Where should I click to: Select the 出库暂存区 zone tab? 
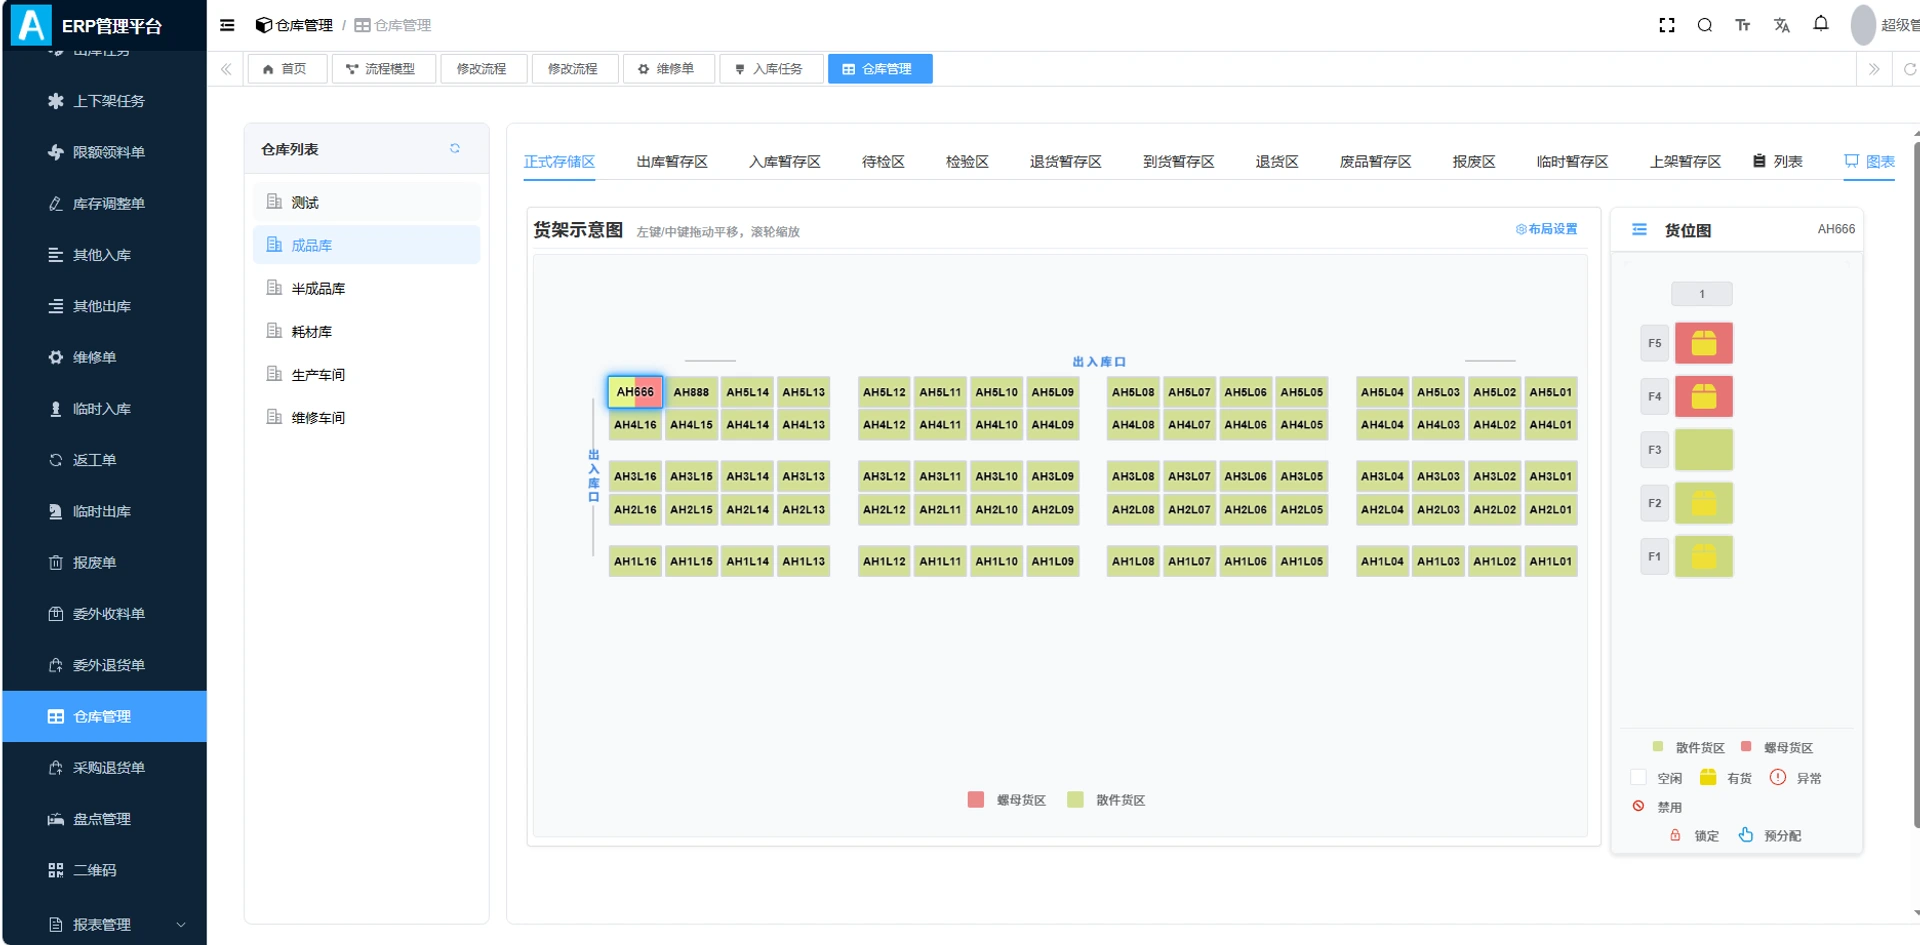[x=672, y=161]
